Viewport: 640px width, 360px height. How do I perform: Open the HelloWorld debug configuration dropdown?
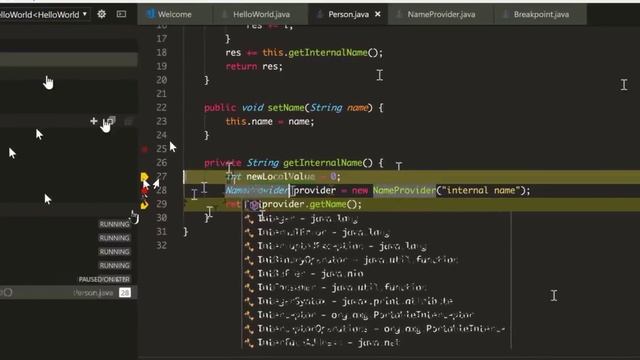pos(44,15)
